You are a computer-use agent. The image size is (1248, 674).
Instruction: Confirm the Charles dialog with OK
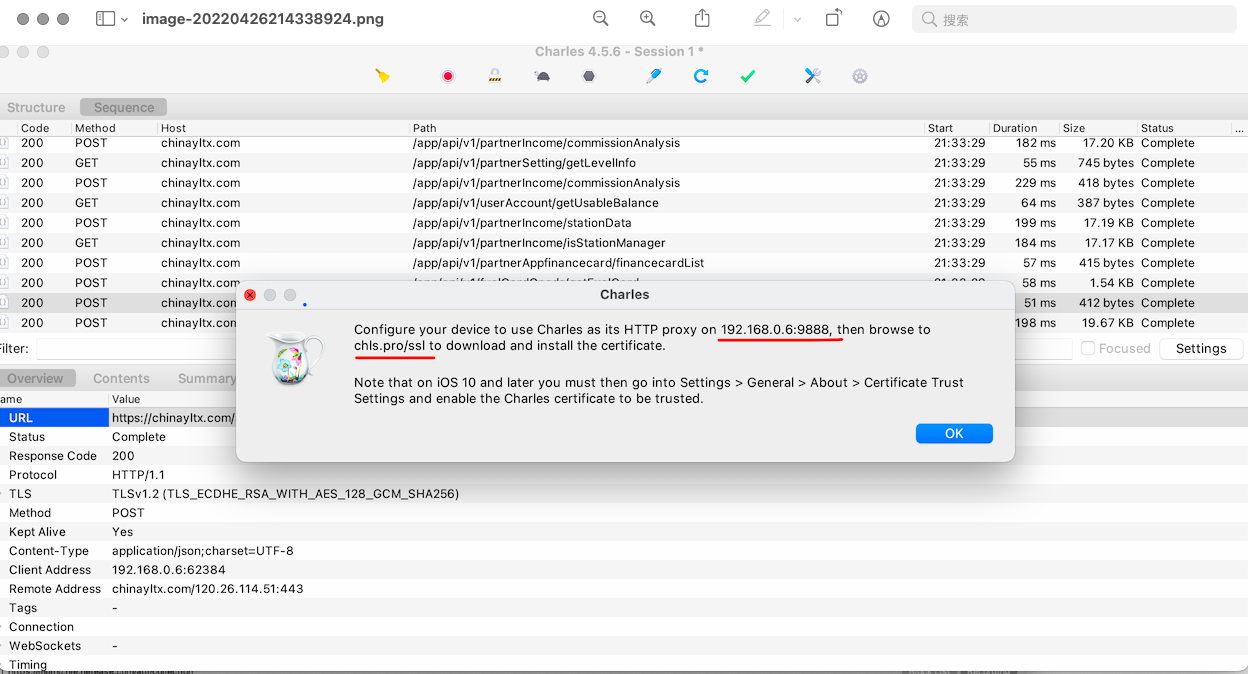pos(954,433)
